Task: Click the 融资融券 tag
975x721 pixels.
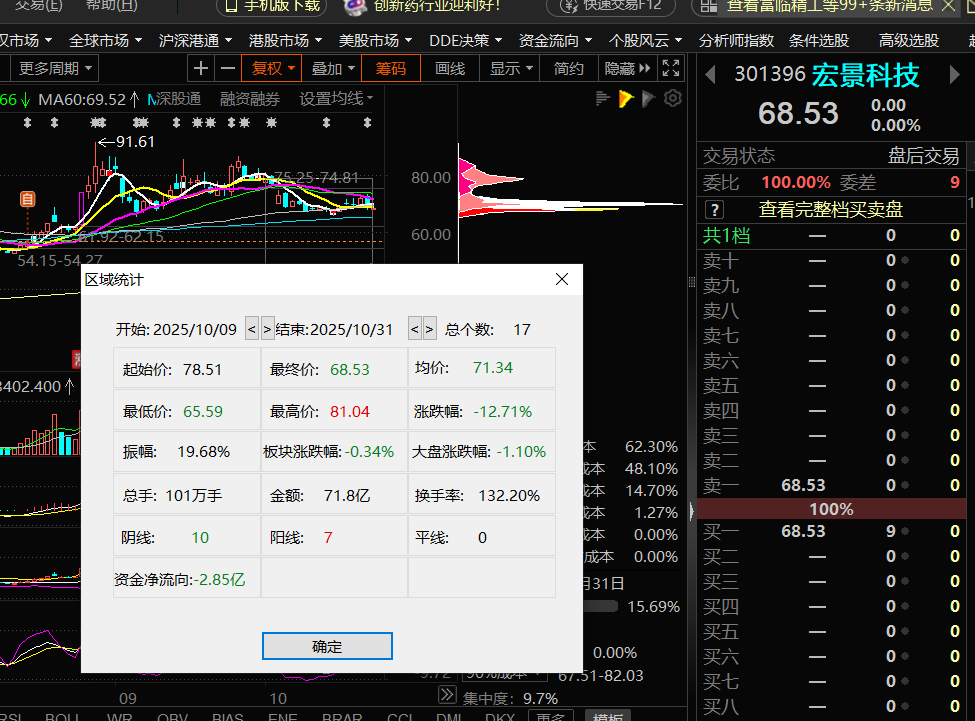Action: (249, 99)
